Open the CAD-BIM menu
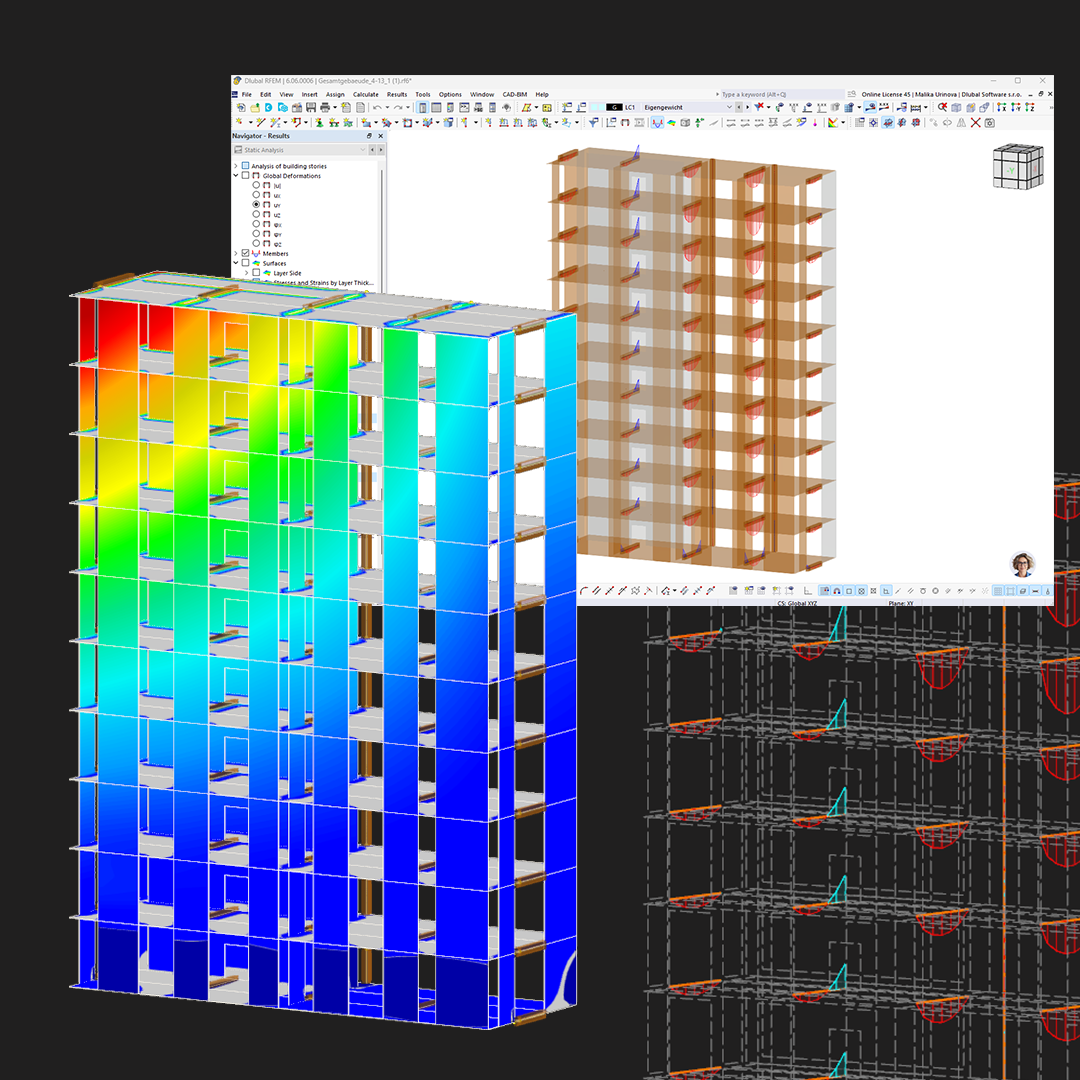Viewport: 1080px width, 1080px height. (513, 94)
